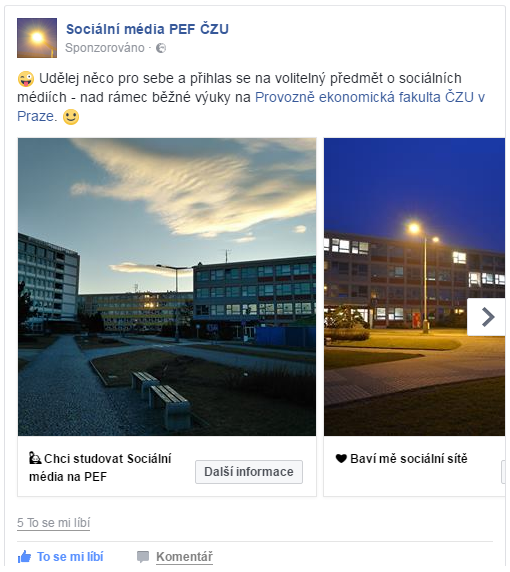
Task: Click the winking tongue emoji in post text
Action: pyautogui.click(x=26, y=79)
